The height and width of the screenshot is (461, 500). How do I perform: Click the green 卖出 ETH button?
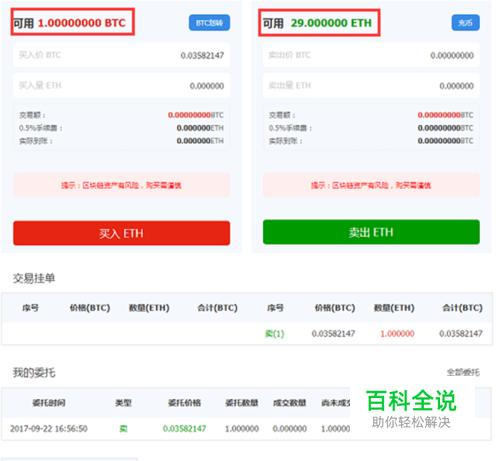371,232
